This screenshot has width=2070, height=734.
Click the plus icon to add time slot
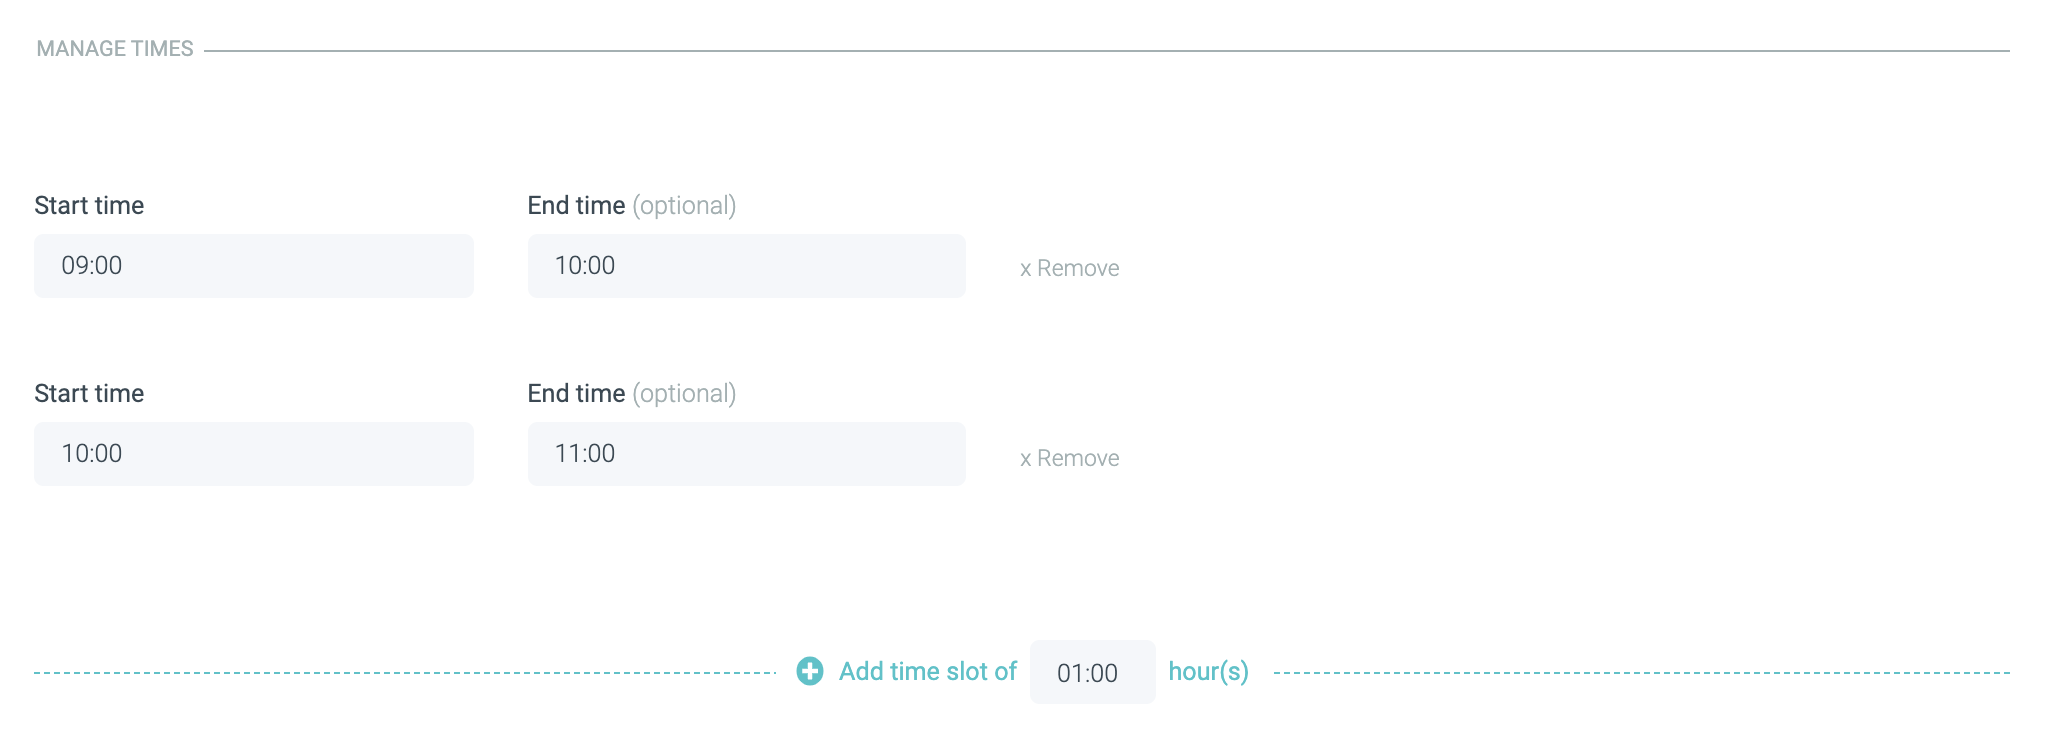tap(810, 671)
